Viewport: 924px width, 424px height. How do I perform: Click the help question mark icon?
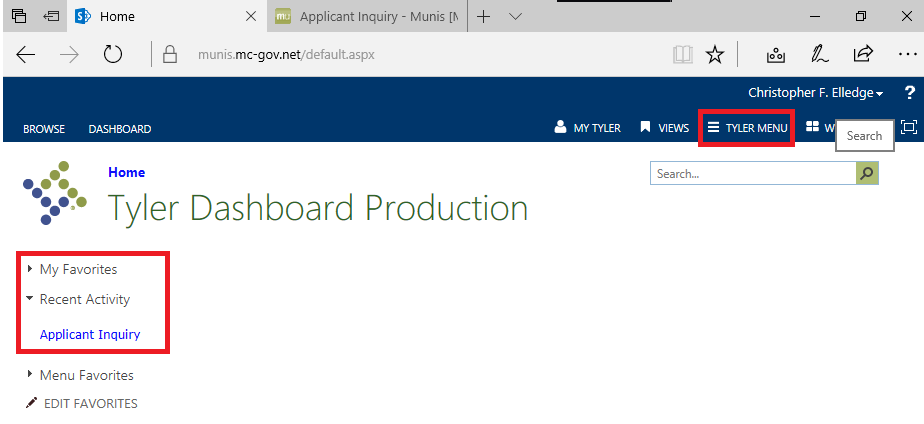pos(909,92)
